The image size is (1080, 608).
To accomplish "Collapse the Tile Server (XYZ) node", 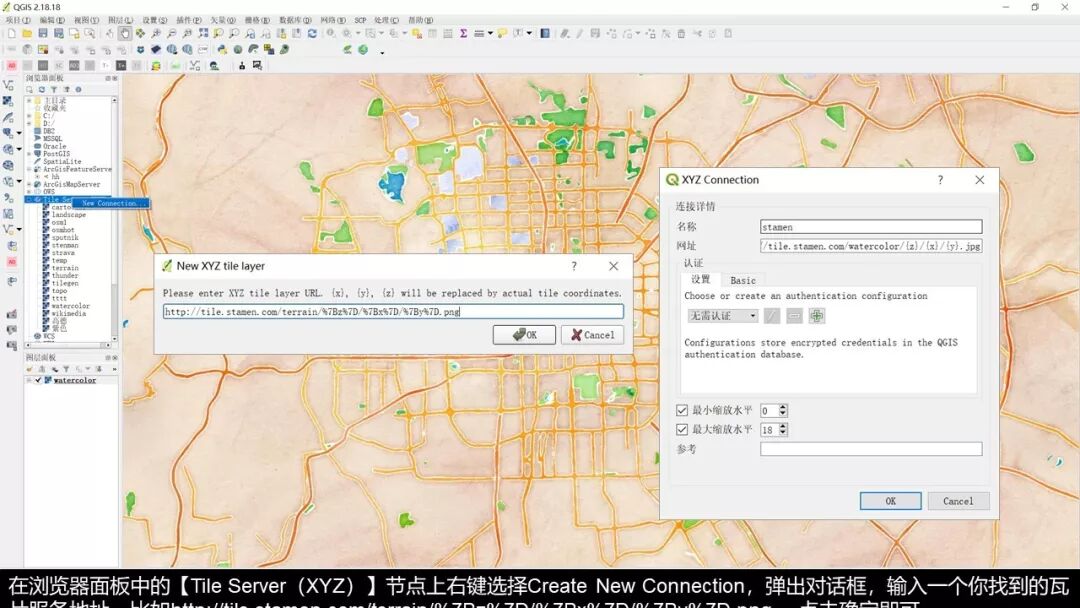I will [29, 200].
